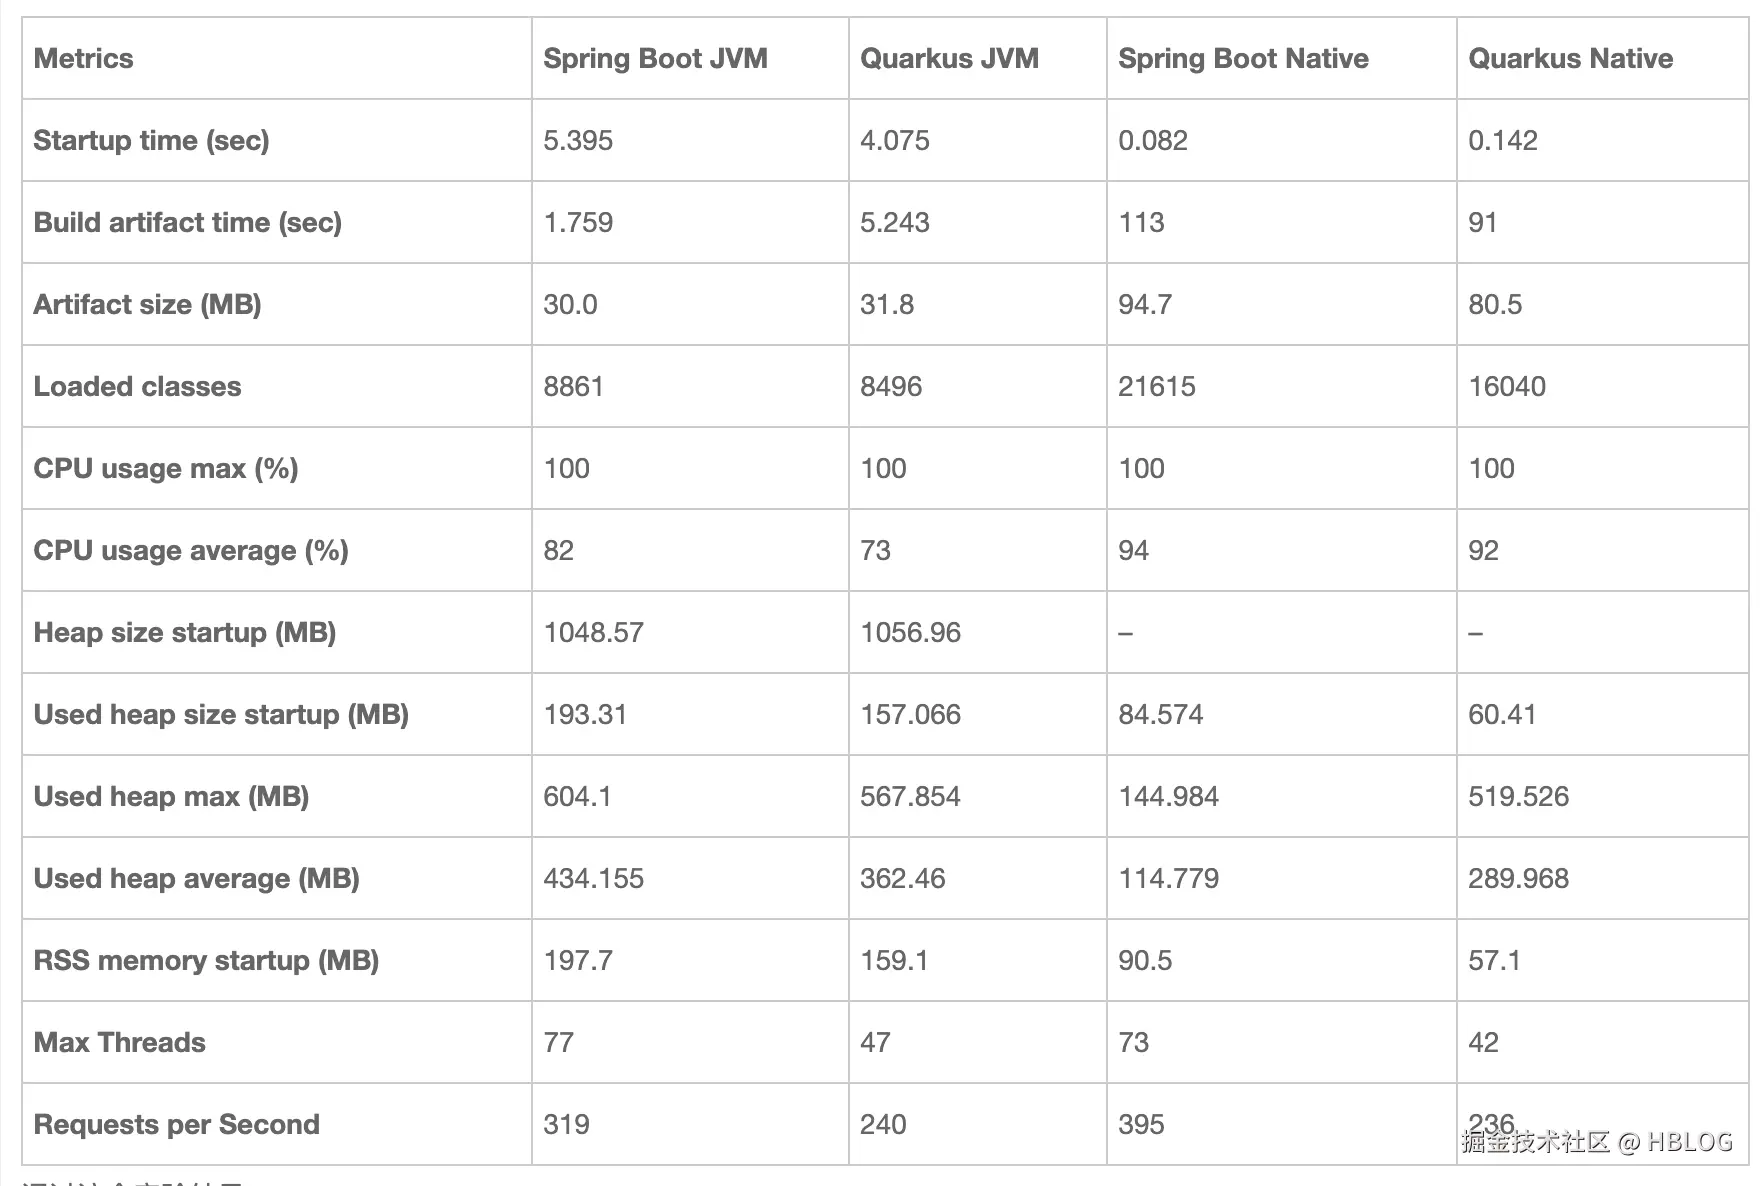Select the Requests per Second row label
1764x1186 pixels.
pyautogui.click(x=176, y=1125)
